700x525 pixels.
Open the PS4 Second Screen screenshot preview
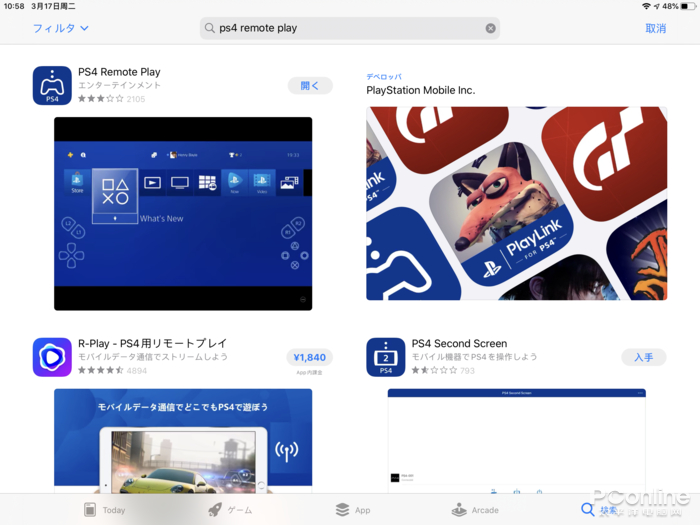[517, 441]
